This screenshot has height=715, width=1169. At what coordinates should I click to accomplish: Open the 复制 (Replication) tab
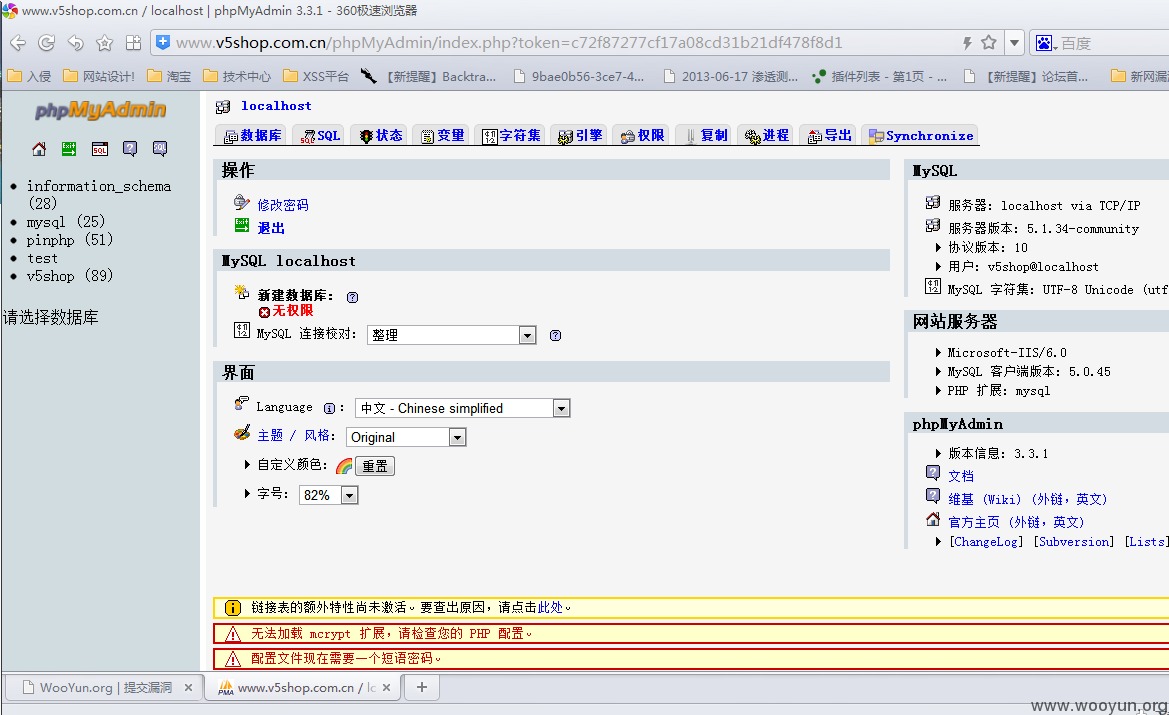pos(705,136)
